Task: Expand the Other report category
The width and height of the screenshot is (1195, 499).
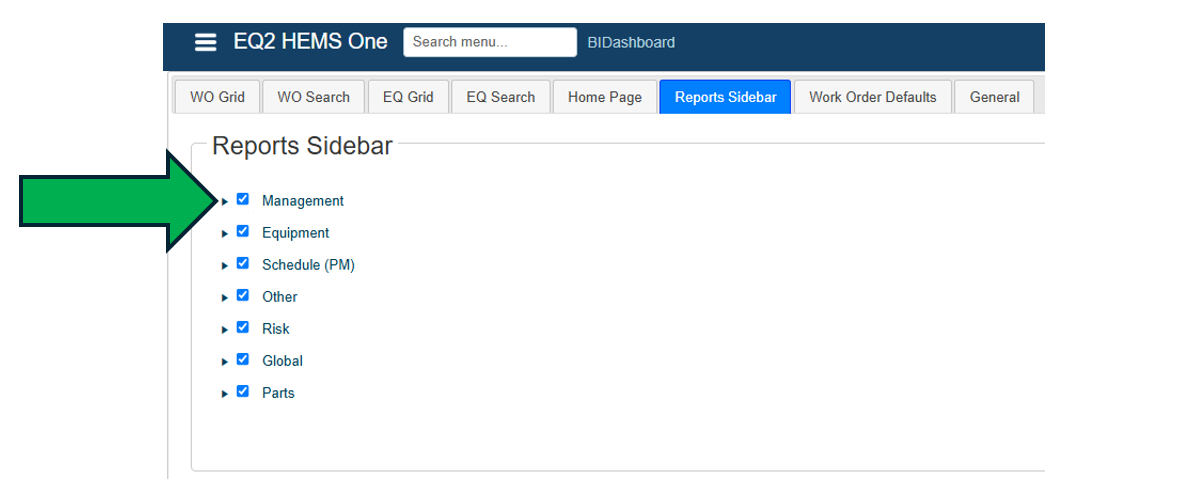Action: 225,297
